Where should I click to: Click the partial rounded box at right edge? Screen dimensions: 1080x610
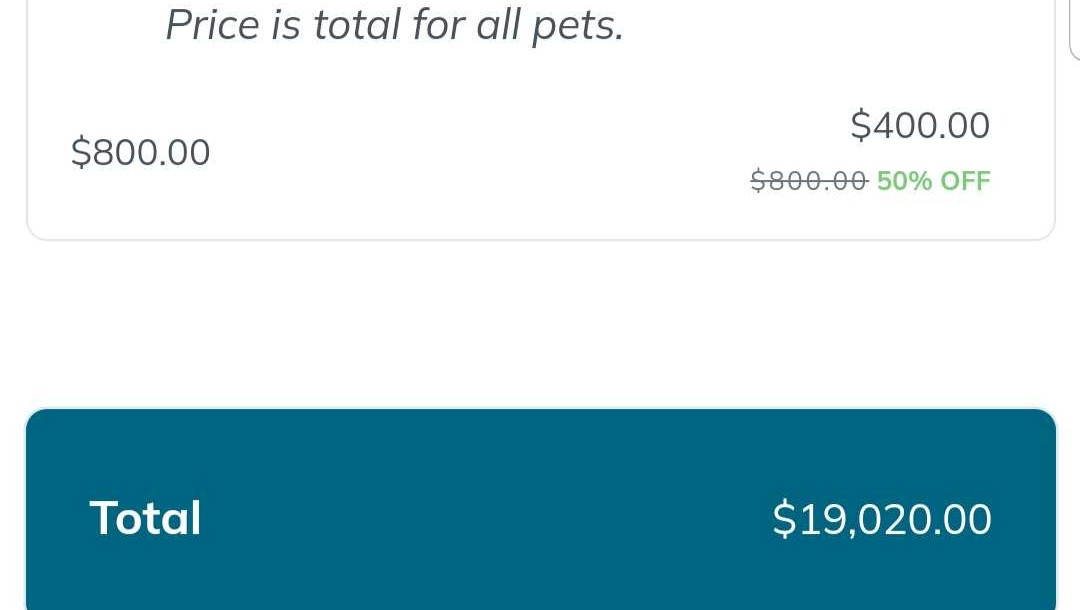[x=1075, y=30]
